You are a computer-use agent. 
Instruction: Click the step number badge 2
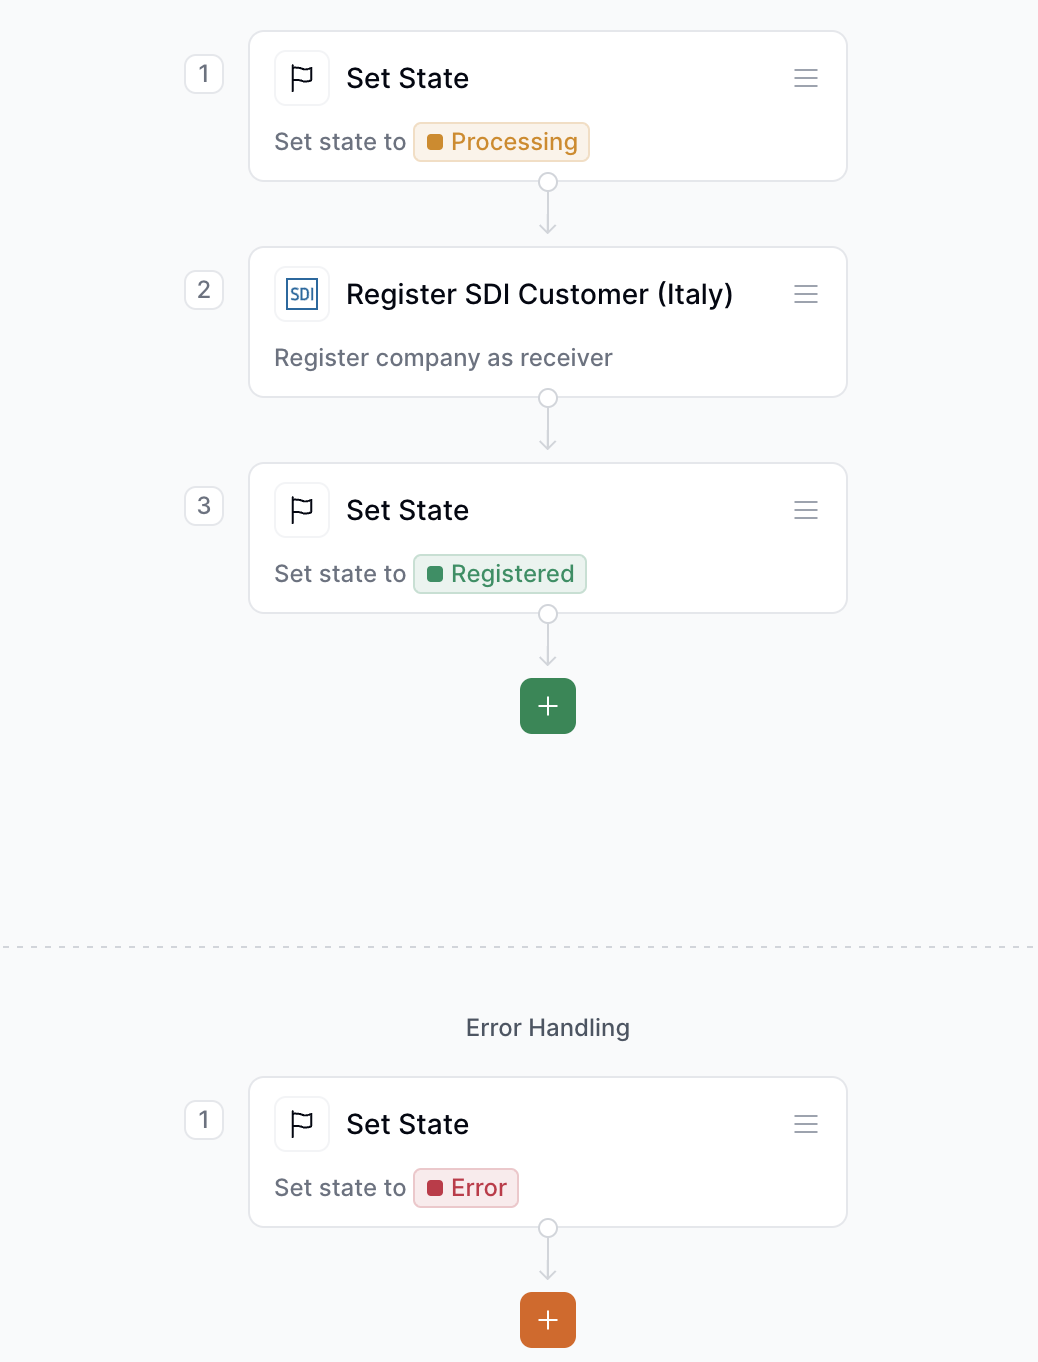click(204, 290)
